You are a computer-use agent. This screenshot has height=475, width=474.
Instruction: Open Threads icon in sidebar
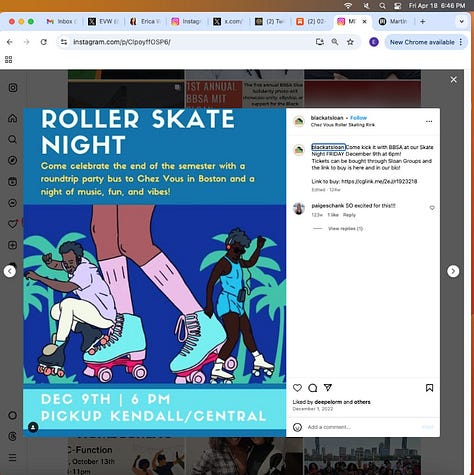coord(13,436)
